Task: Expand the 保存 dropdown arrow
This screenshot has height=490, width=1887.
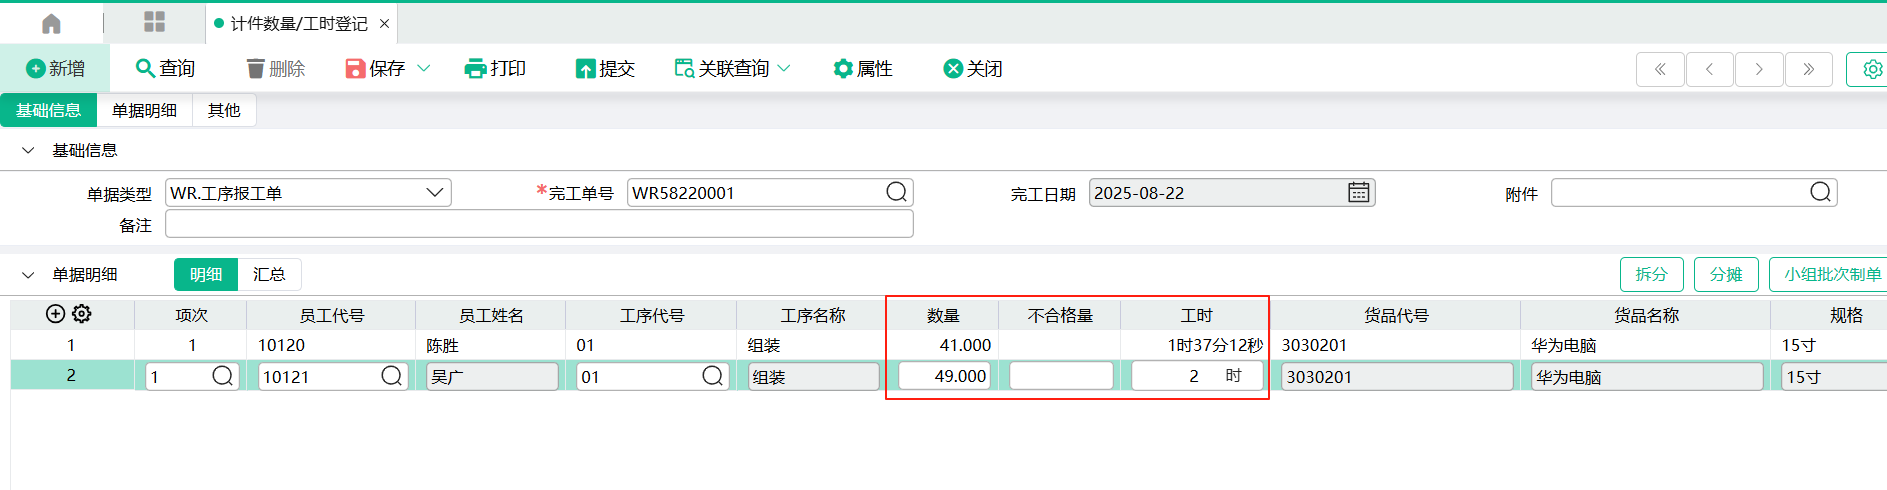Action: pos(423,68)
